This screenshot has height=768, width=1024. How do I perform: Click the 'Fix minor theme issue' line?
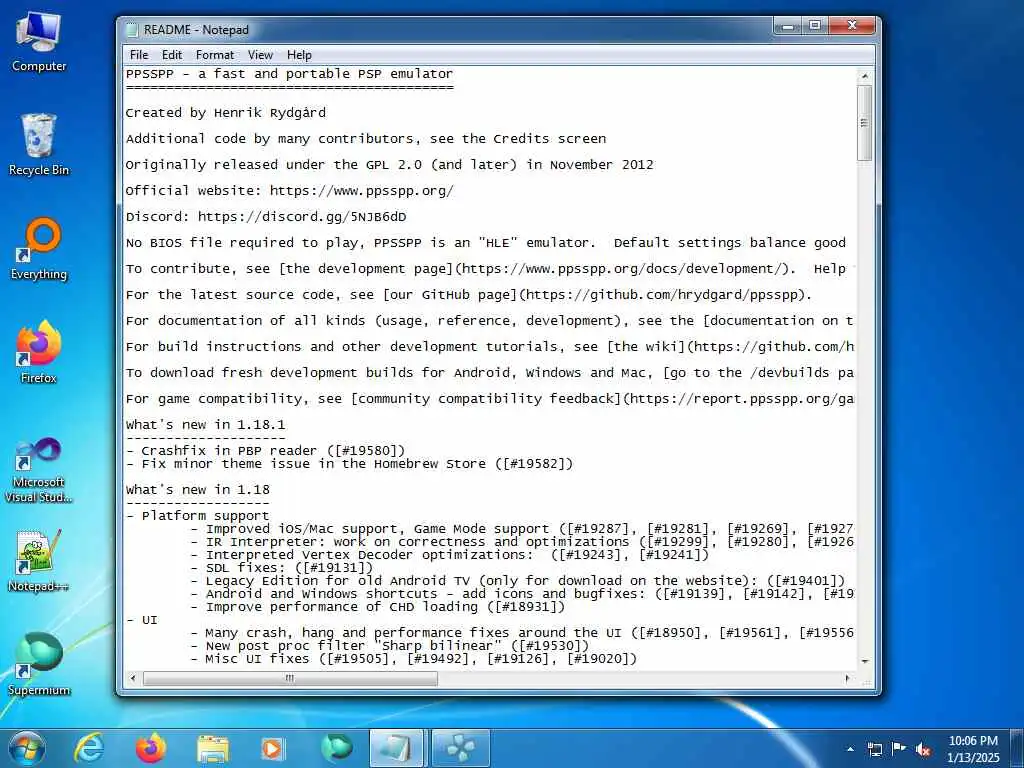349,464
